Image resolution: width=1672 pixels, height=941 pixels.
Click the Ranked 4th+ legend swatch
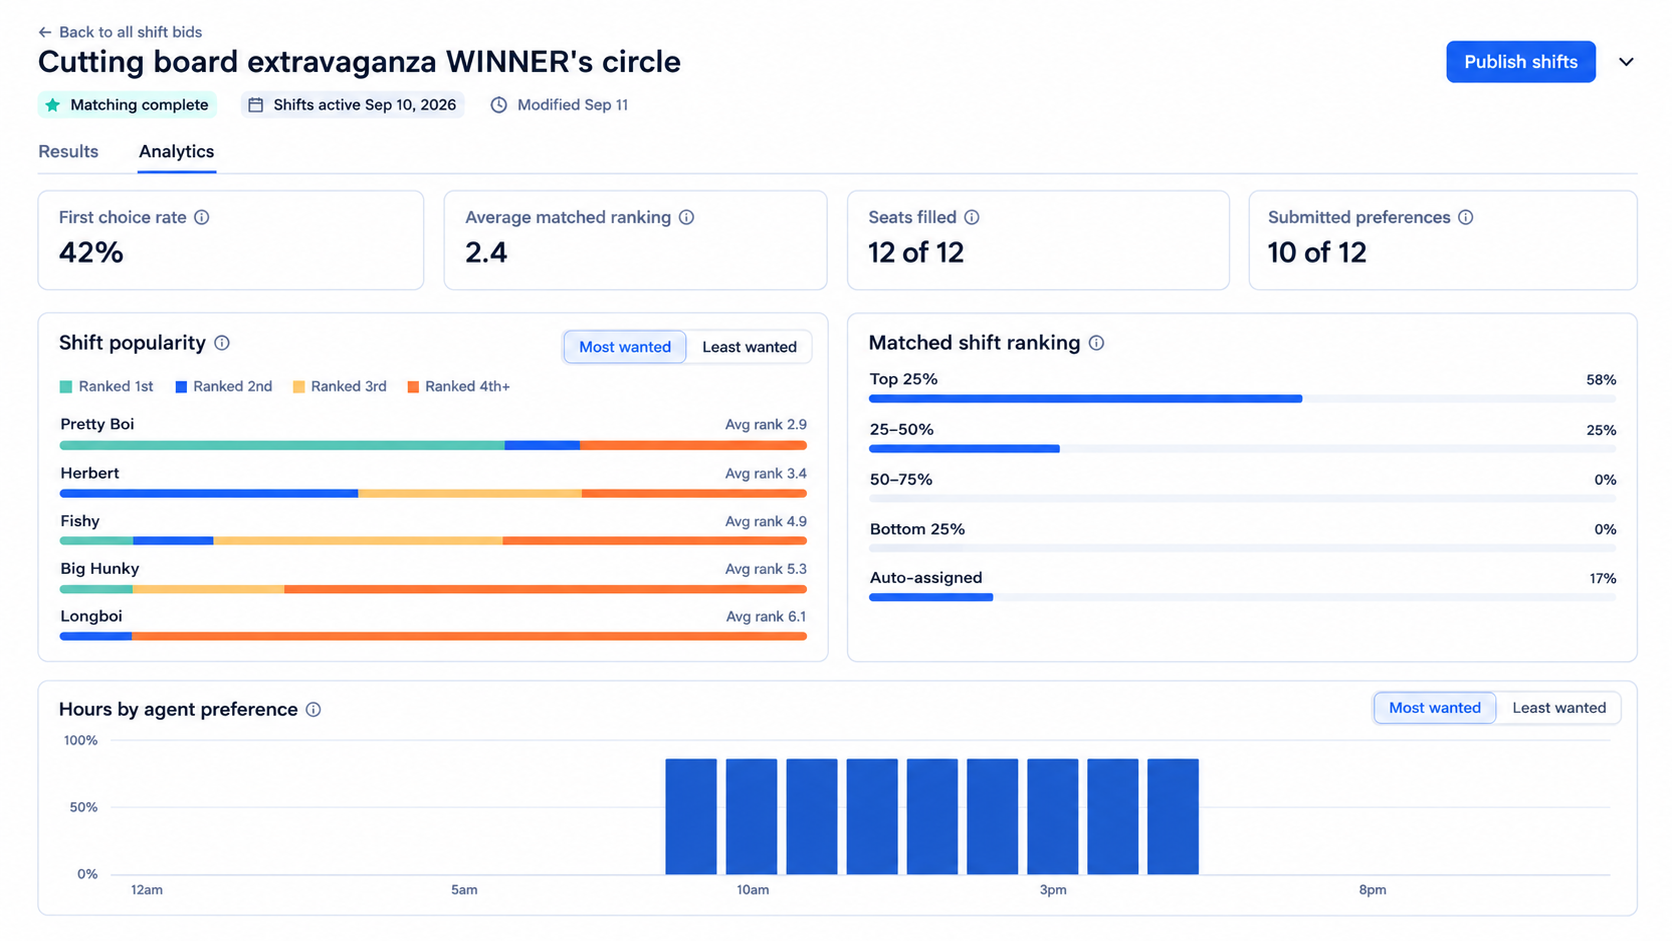pyautogui.click(x=413, y=387)
